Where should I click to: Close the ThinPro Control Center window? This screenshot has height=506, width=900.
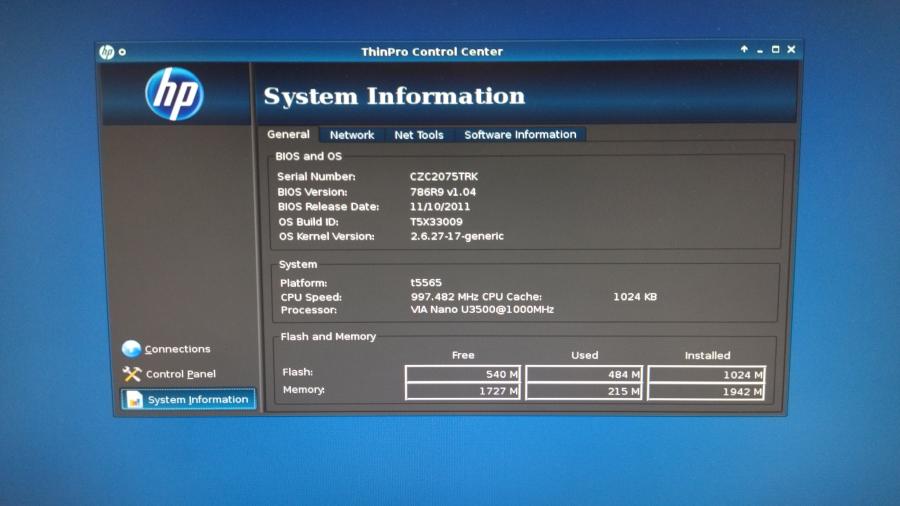(792, 49)
